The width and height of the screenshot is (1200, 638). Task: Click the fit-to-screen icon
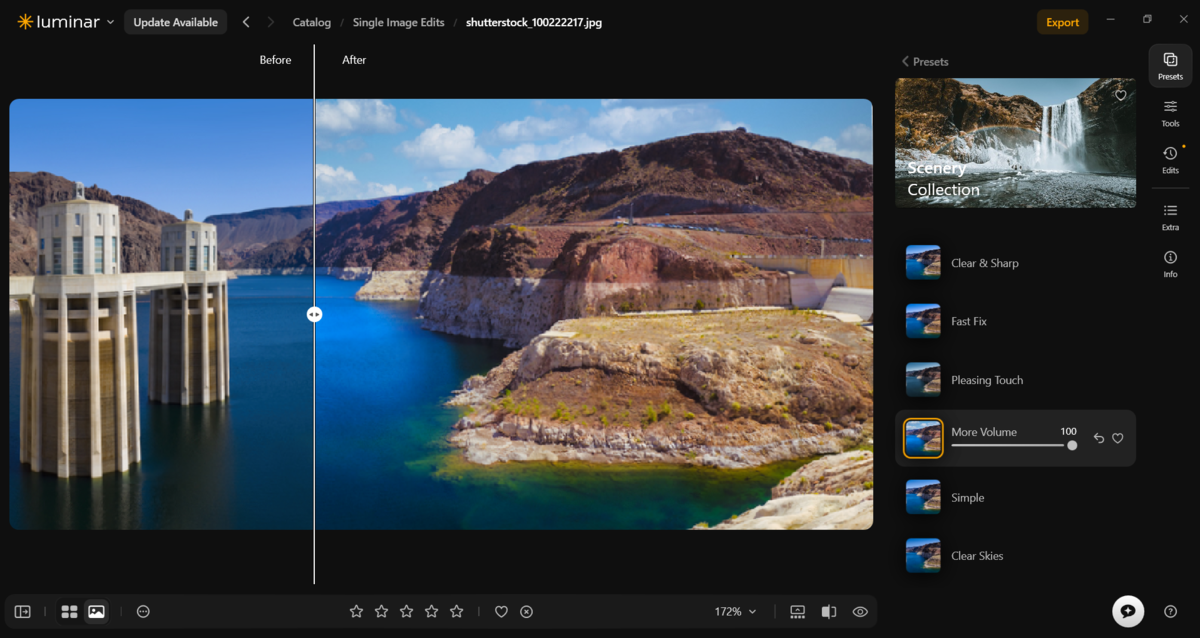[797, 611]
